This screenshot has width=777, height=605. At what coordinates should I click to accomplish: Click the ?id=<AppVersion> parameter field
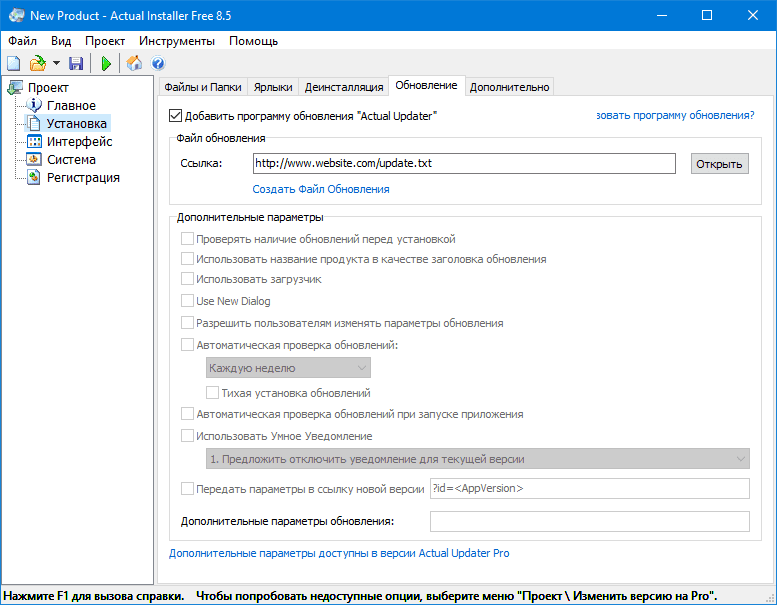[590, 489]
